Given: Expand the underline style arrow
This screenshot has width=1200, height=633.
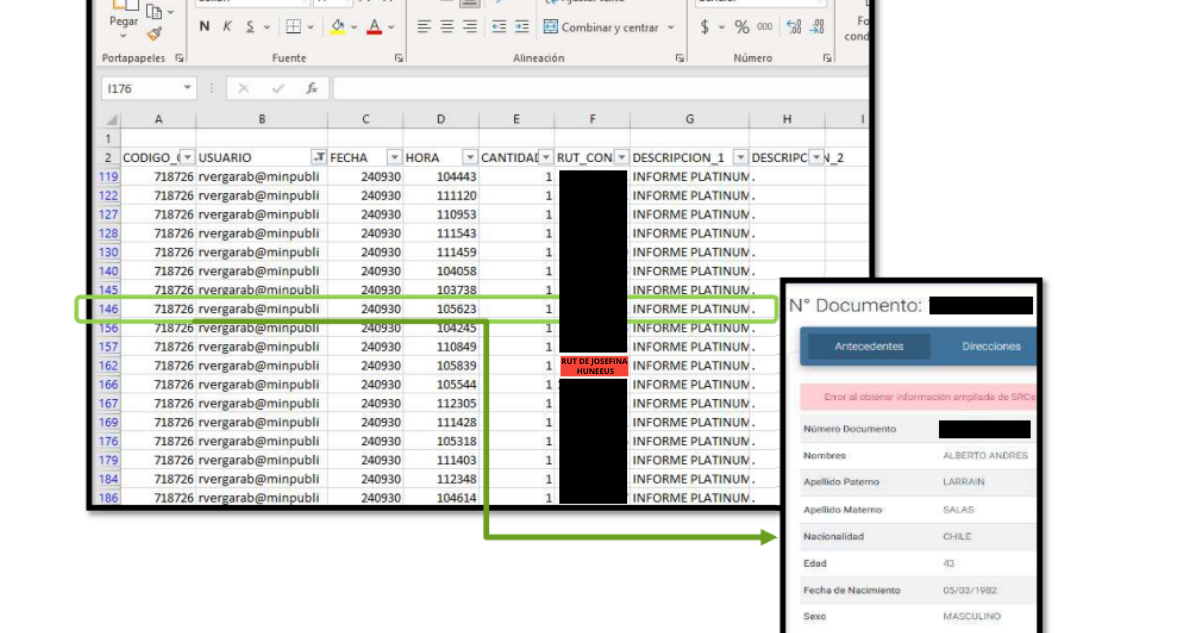Looking at the screenshot, I should click(267, 27).
